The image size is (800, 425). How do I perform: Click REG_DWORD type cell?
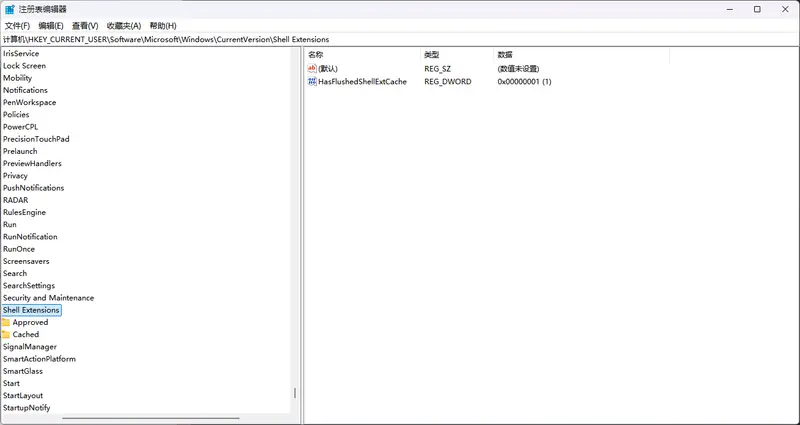[x=448, y=82]
